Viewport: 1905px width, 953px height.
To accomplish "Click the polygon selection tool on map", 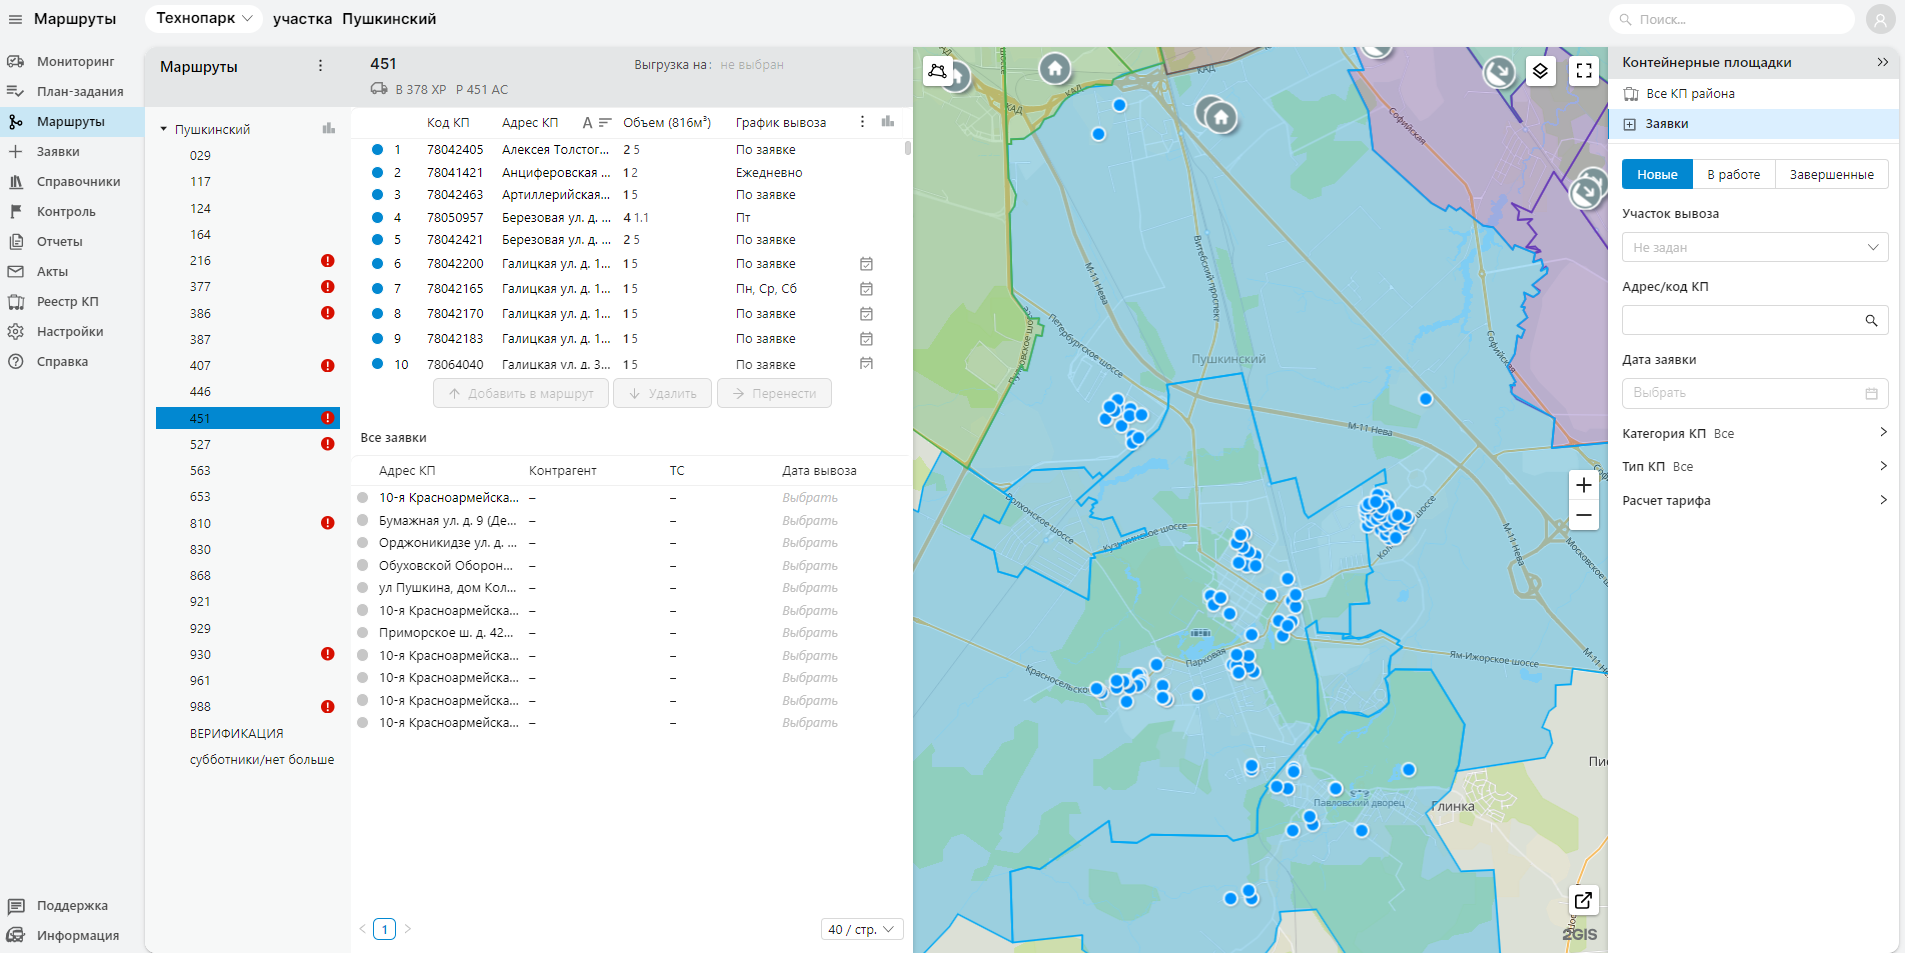I will point(937,71).
